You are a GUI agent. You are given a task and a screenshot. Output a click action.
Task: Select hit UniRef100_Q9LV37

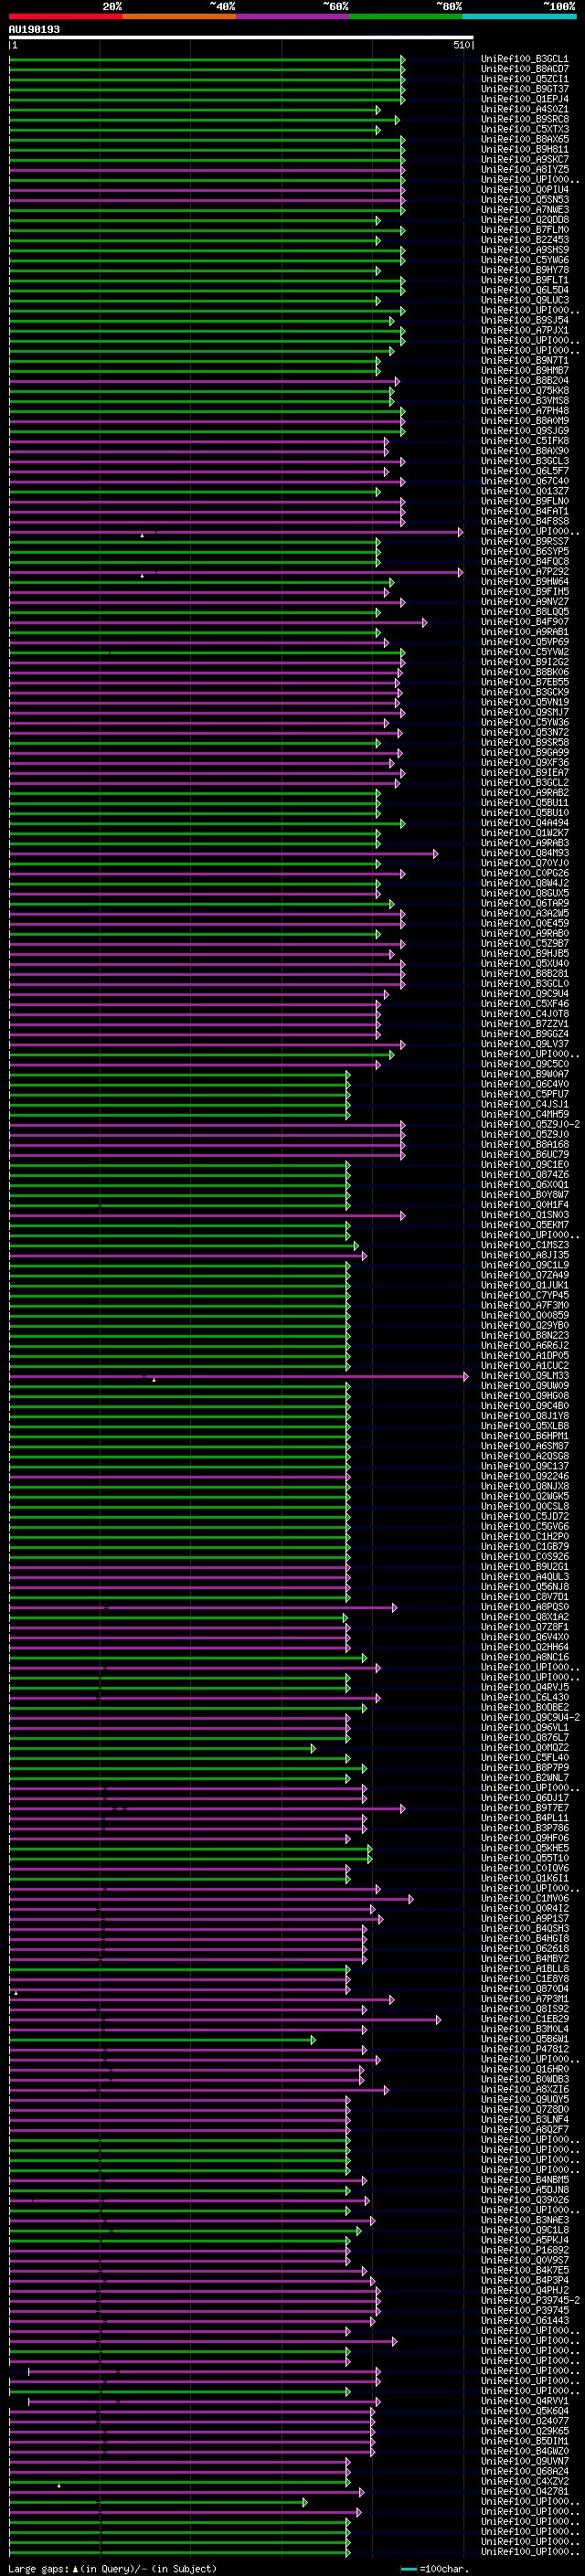coord(525,1044)
